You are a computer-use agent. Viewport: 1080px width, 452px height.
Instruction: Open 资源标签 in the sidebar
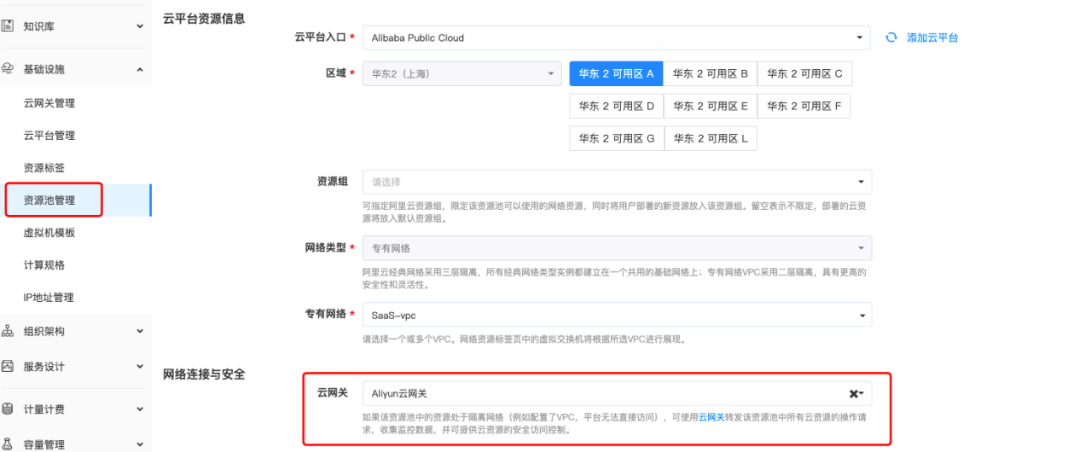44,168
